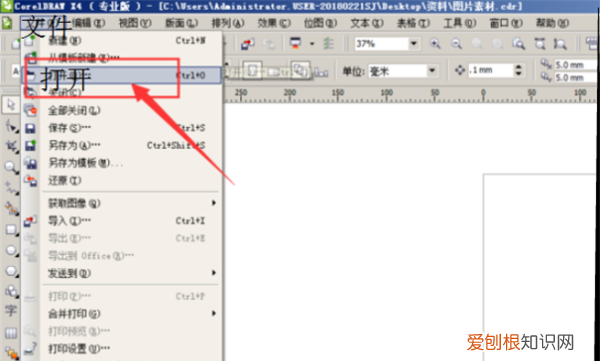
Task: Click the upper 5.0 mm duplicate distance field
Action: click(576, 65)
